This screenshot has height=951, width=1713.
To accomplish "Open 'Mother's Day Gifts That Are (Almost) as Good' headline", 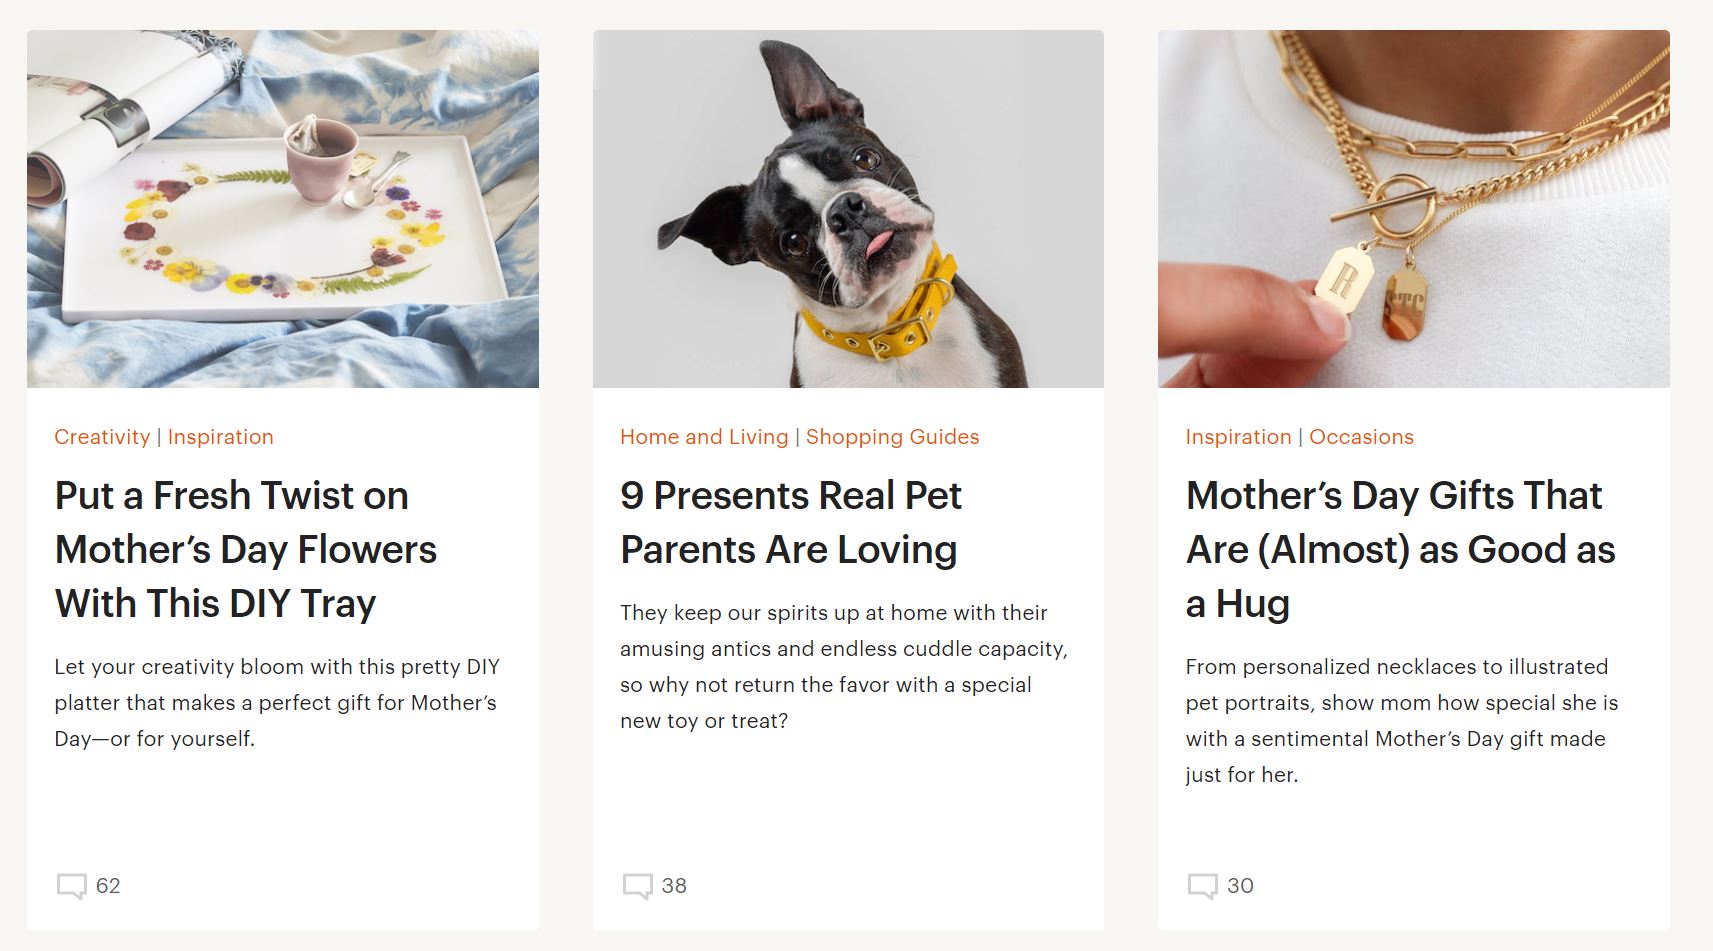I will 1400,549.
